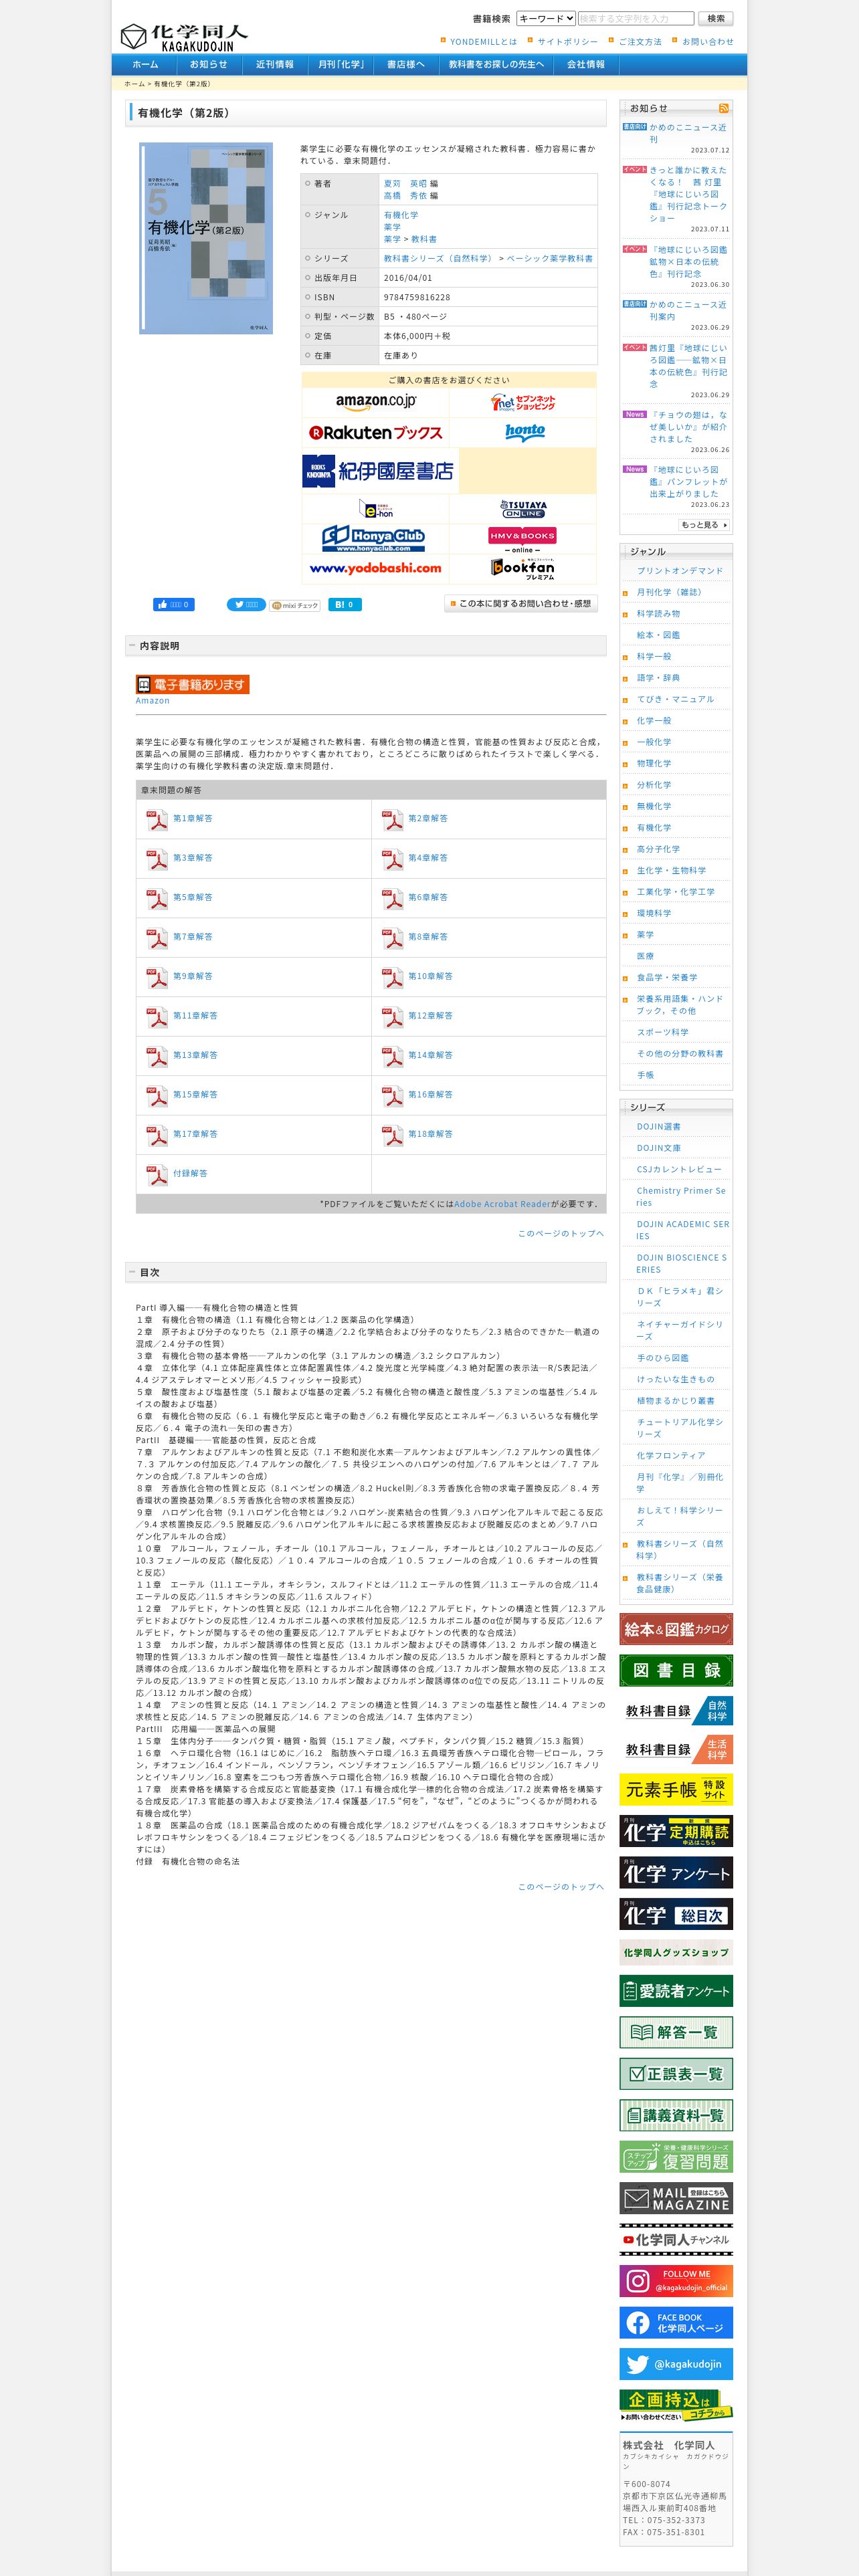
Task: Open the ご注文方法 link
Action: coord(639,42)
